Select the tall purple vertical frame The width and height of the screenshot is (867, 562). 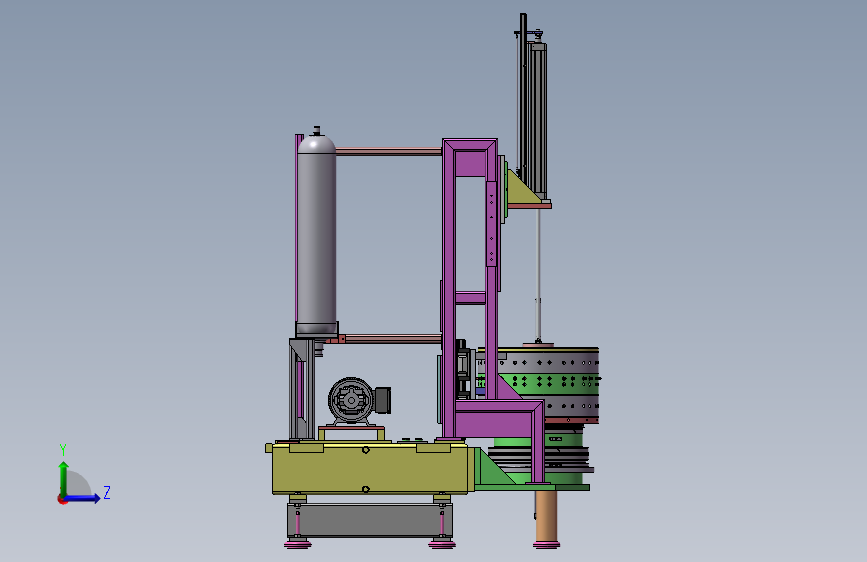(x=470, y=288)
